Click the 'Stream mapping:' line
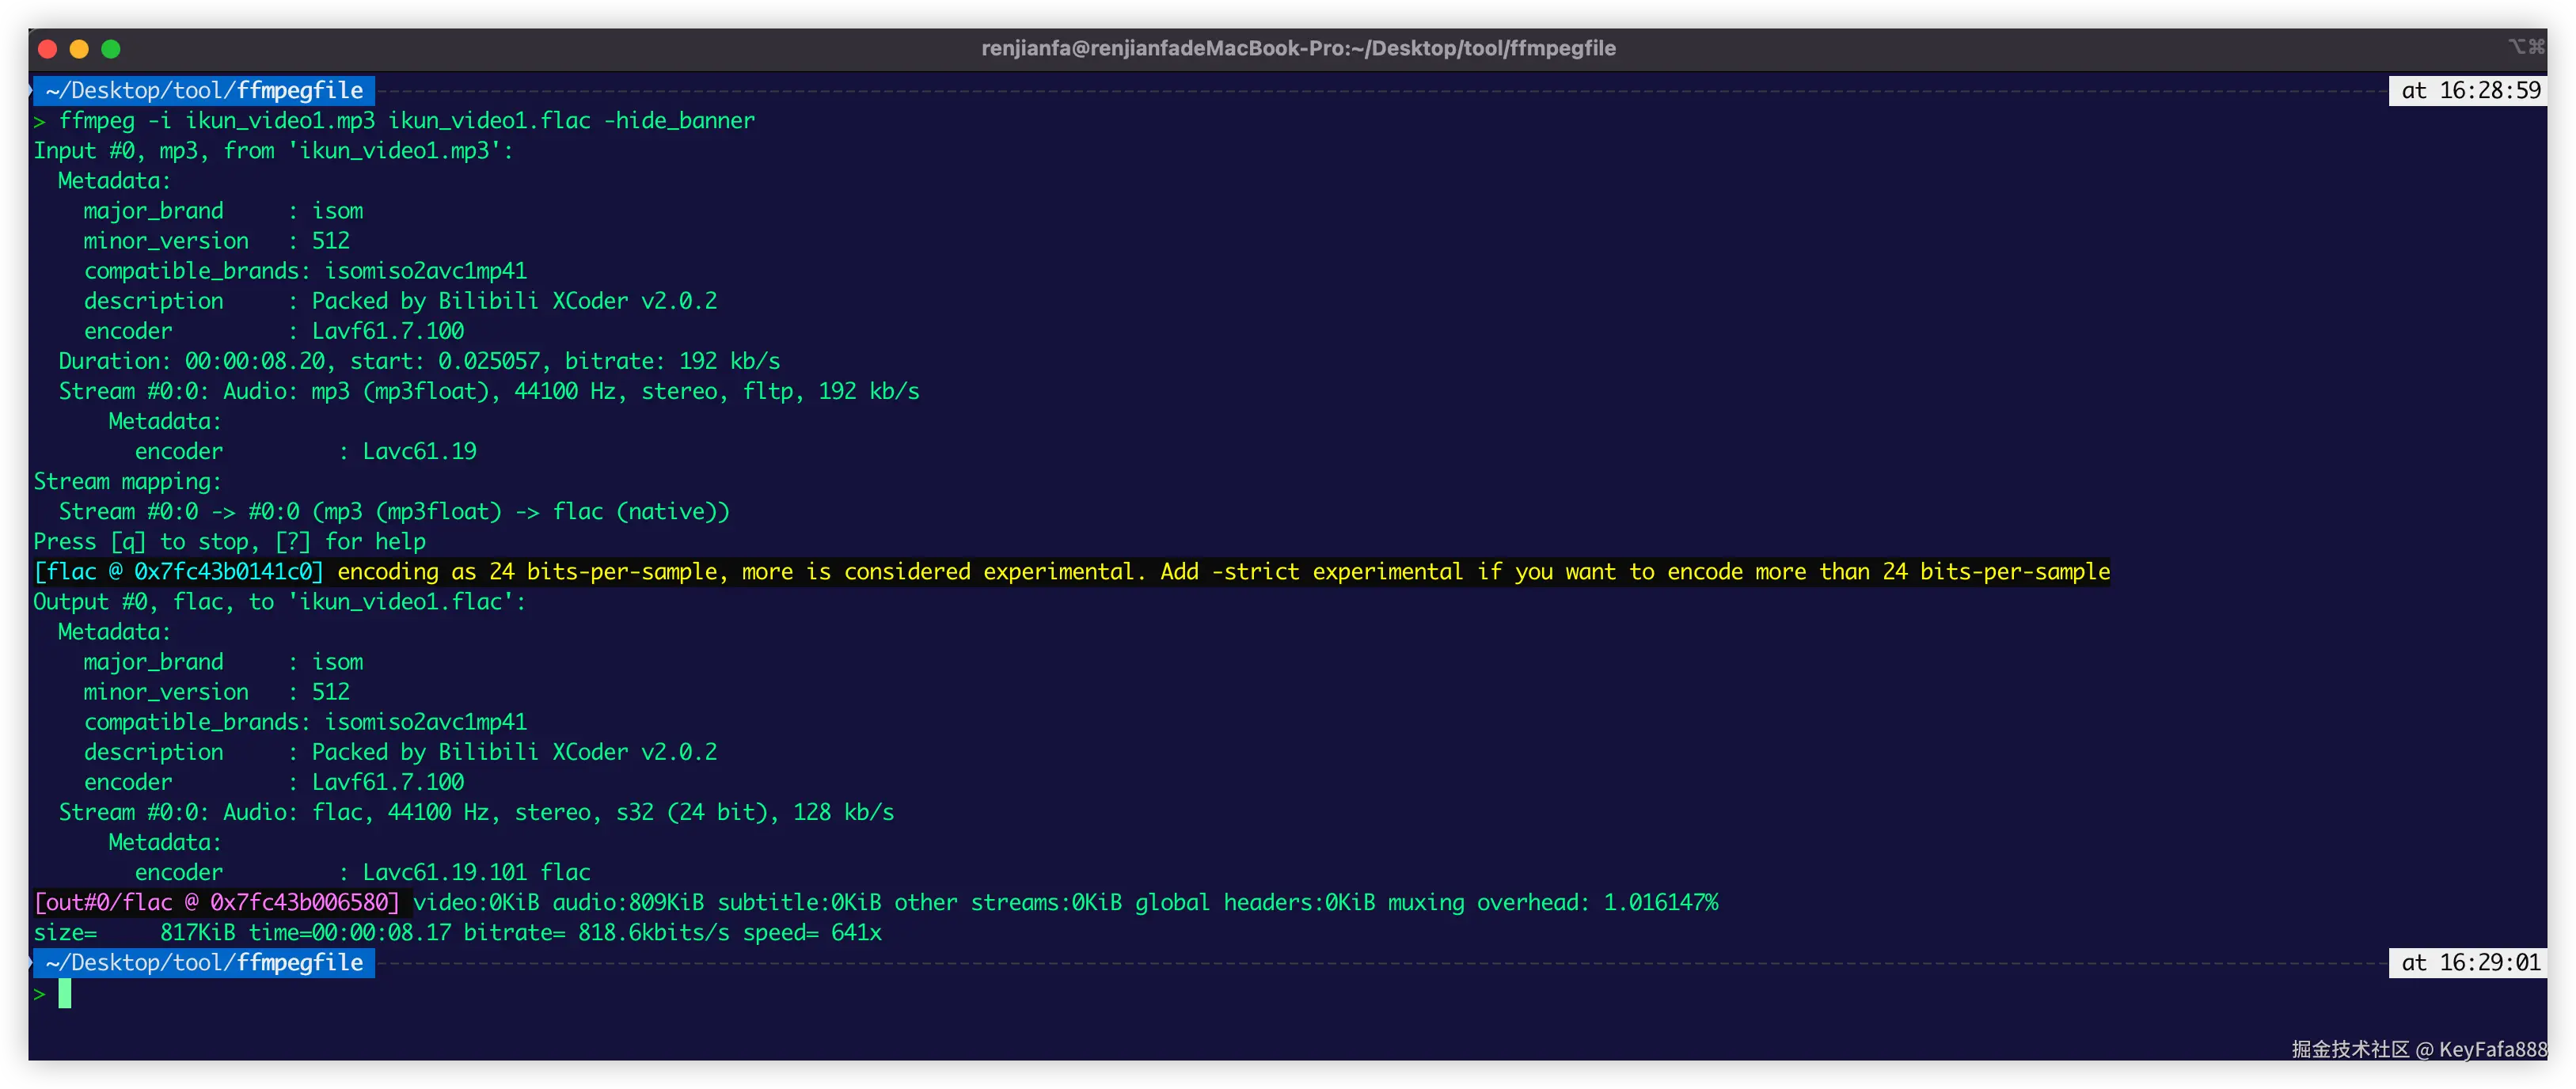Screen dimensions: 2576x1089 128,481
